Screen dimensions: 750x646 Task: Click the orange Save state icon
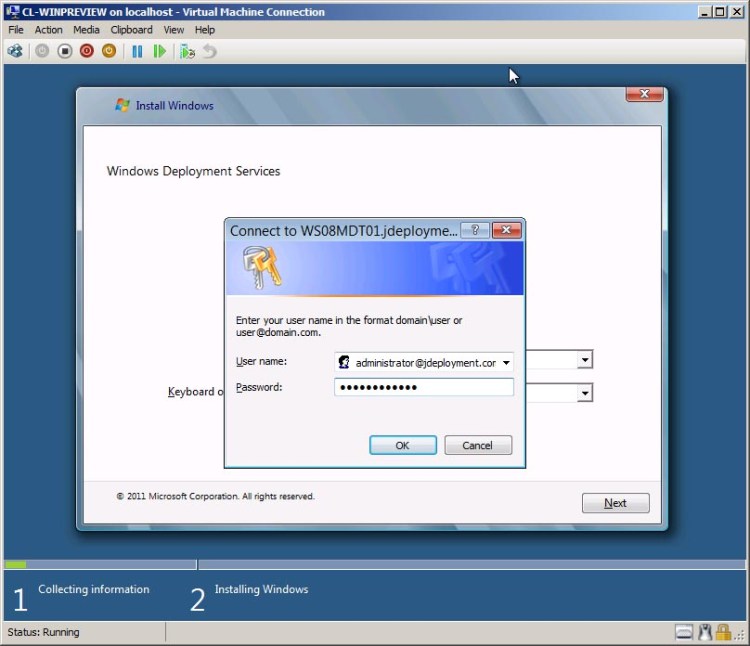pos(108,51)
